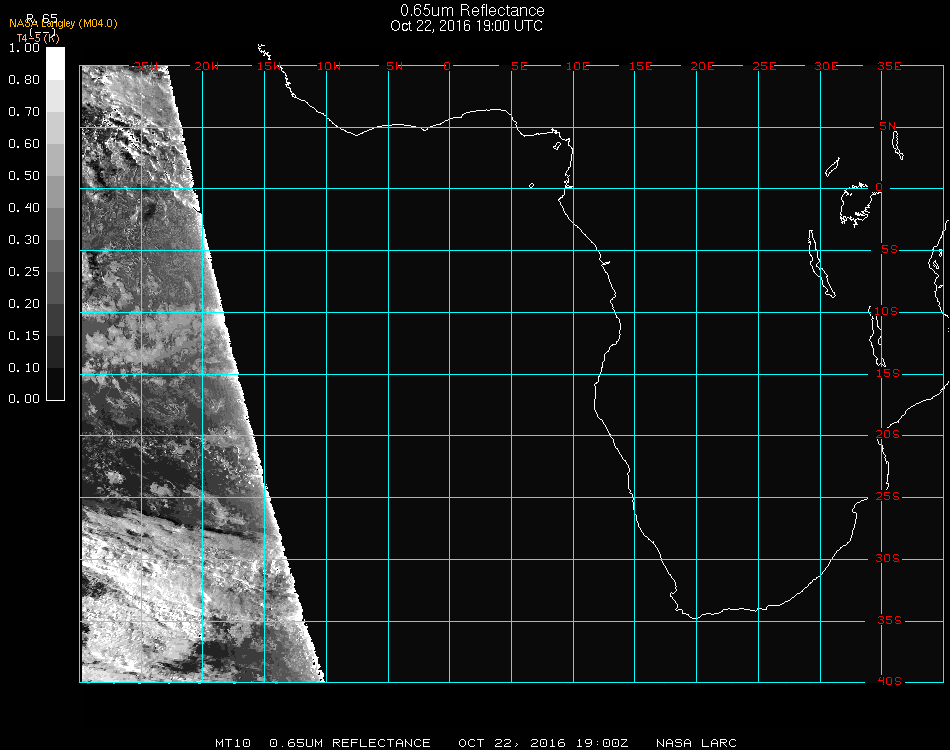This screenshot has width=950, height=750.
Task: Click the "0.65UM REFLECTANCE" footer caption
Action: pyautogui.click(x=350, y=743)
